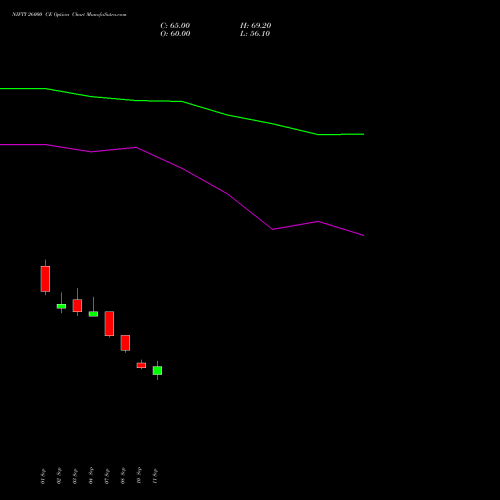This screenshot has width=500, height=500.
Task: Click the open value 'O: 60.00'
Action: [175, 34]
